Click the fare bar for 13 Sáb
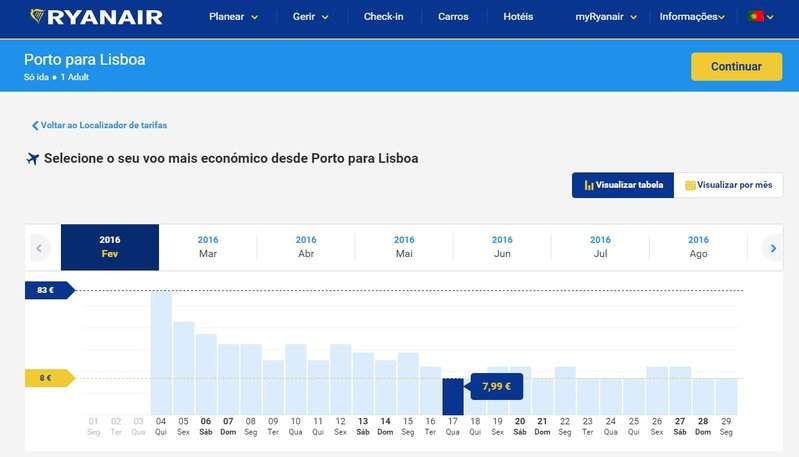Screen dimensions: 799x457 (363, 384)
